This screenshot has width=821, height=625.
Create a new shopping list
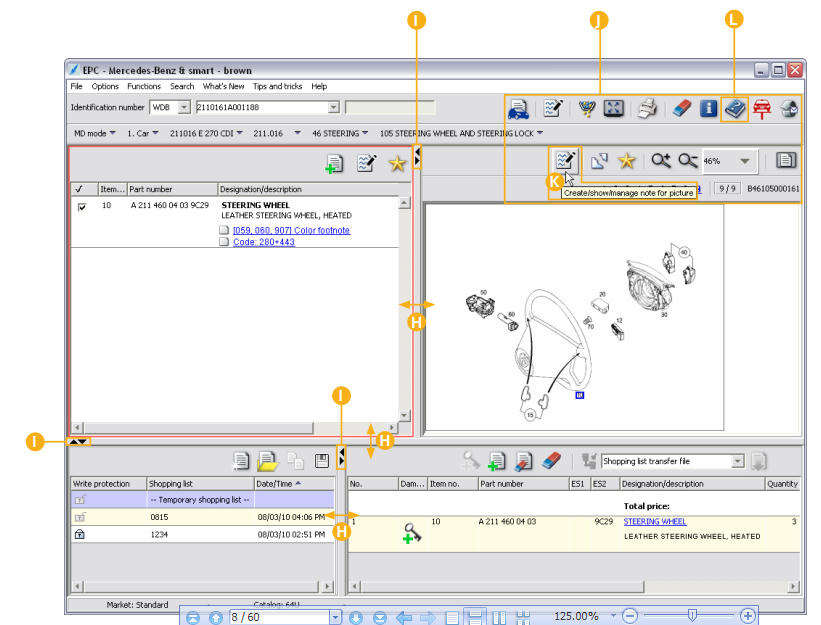[241, 461]
